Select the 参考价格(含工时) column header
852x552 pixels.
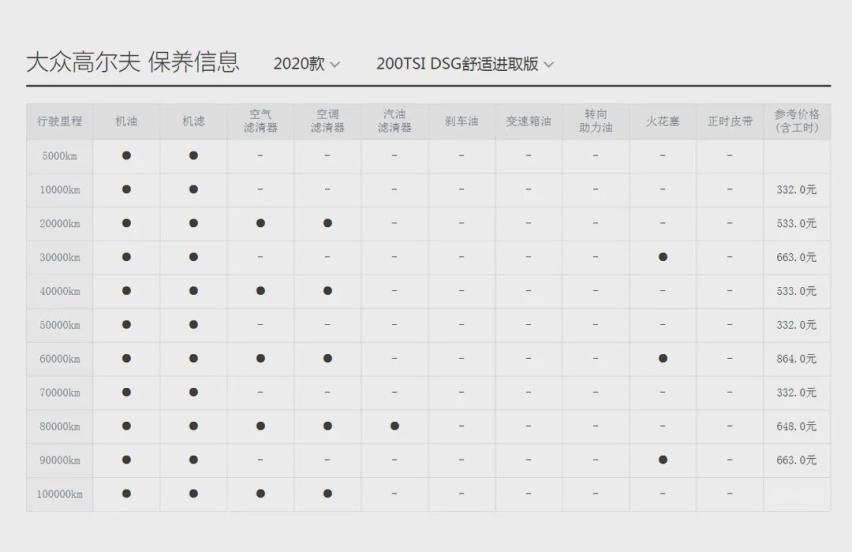[x=797, y=121]
